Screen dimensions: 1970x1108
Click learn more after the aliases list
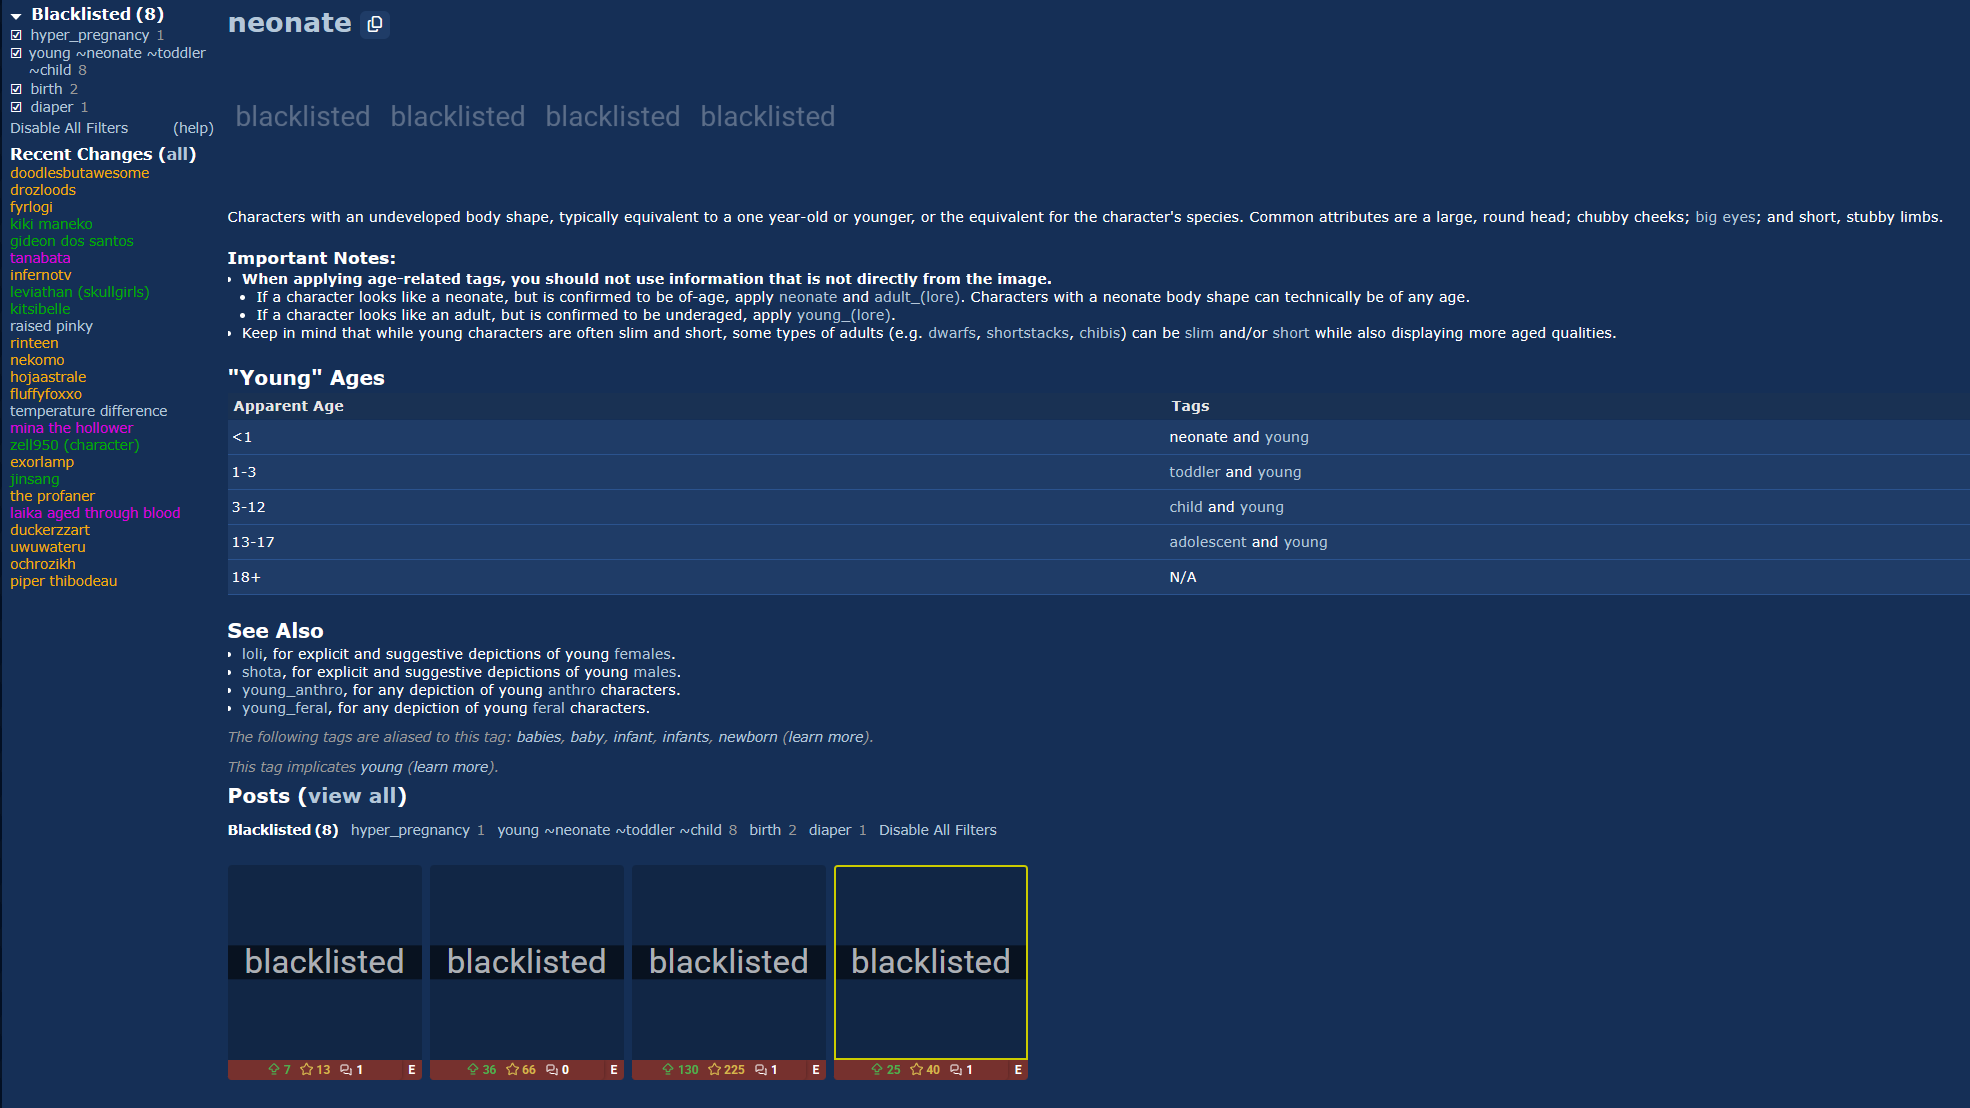coord(826,737)
